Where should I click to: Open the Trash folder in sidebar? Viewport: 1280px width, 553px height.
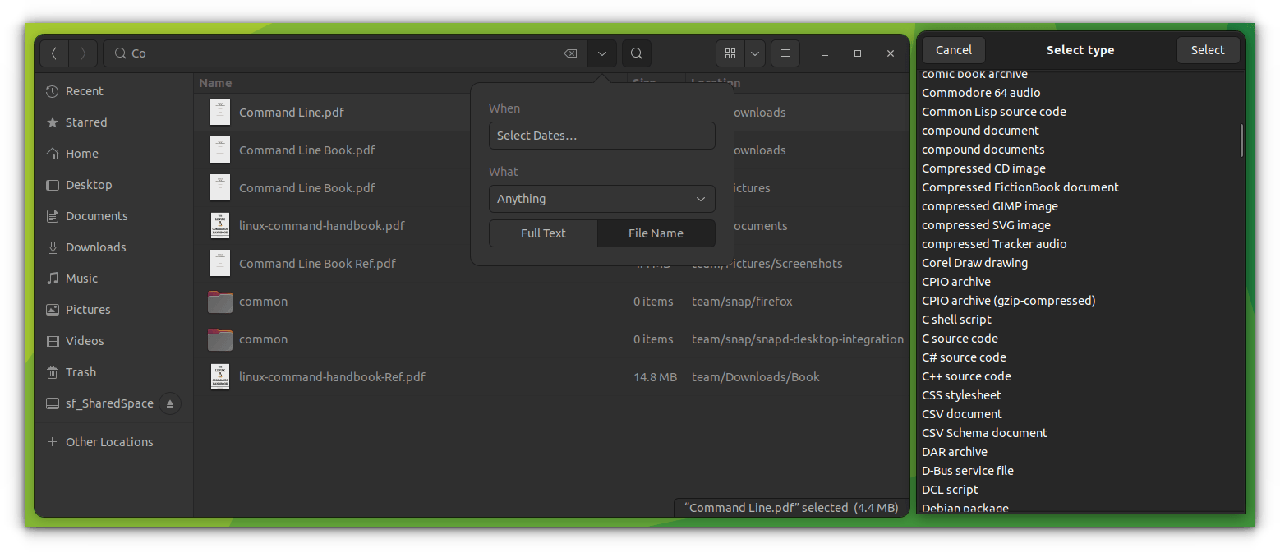81,372
